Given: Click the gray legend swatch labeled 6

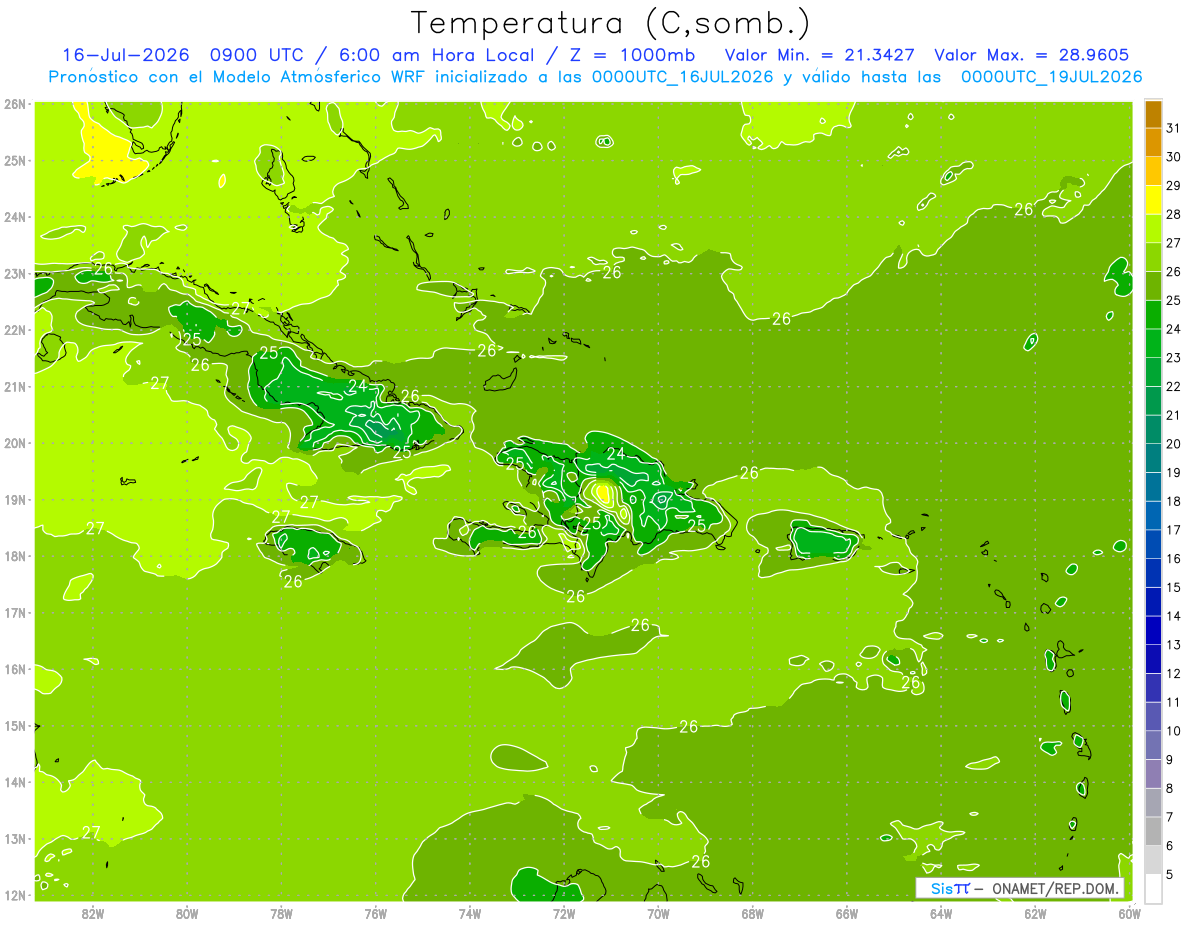Looking at the screenshot, I should pyautogui.click(x=1153, y=831).
